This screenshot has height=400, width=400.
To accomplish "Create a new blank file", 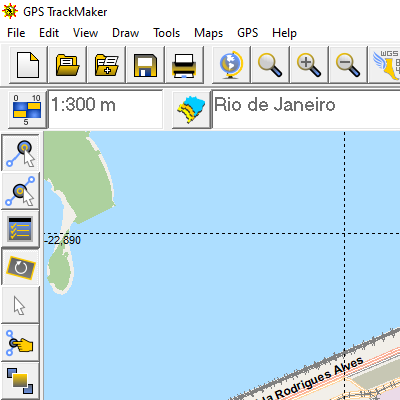I will pos(28,65).
